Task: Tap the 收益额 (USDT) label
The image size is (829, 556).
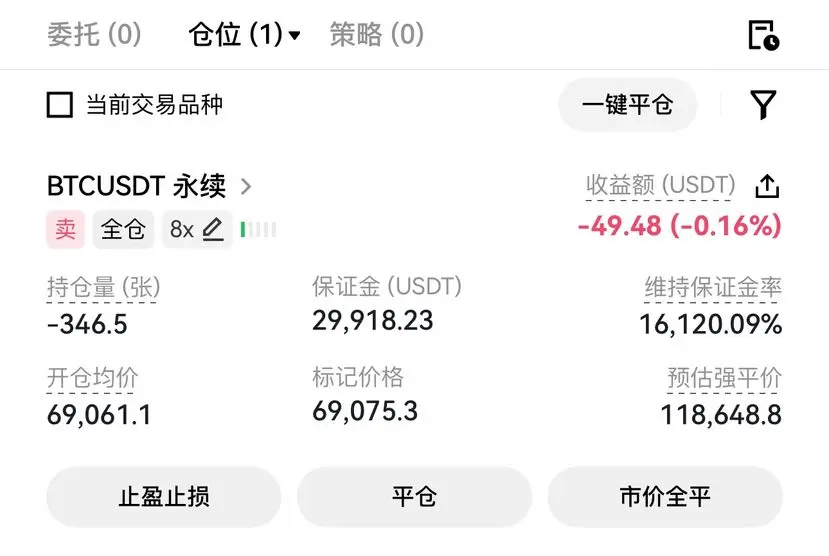Action: tap(660, 186)
